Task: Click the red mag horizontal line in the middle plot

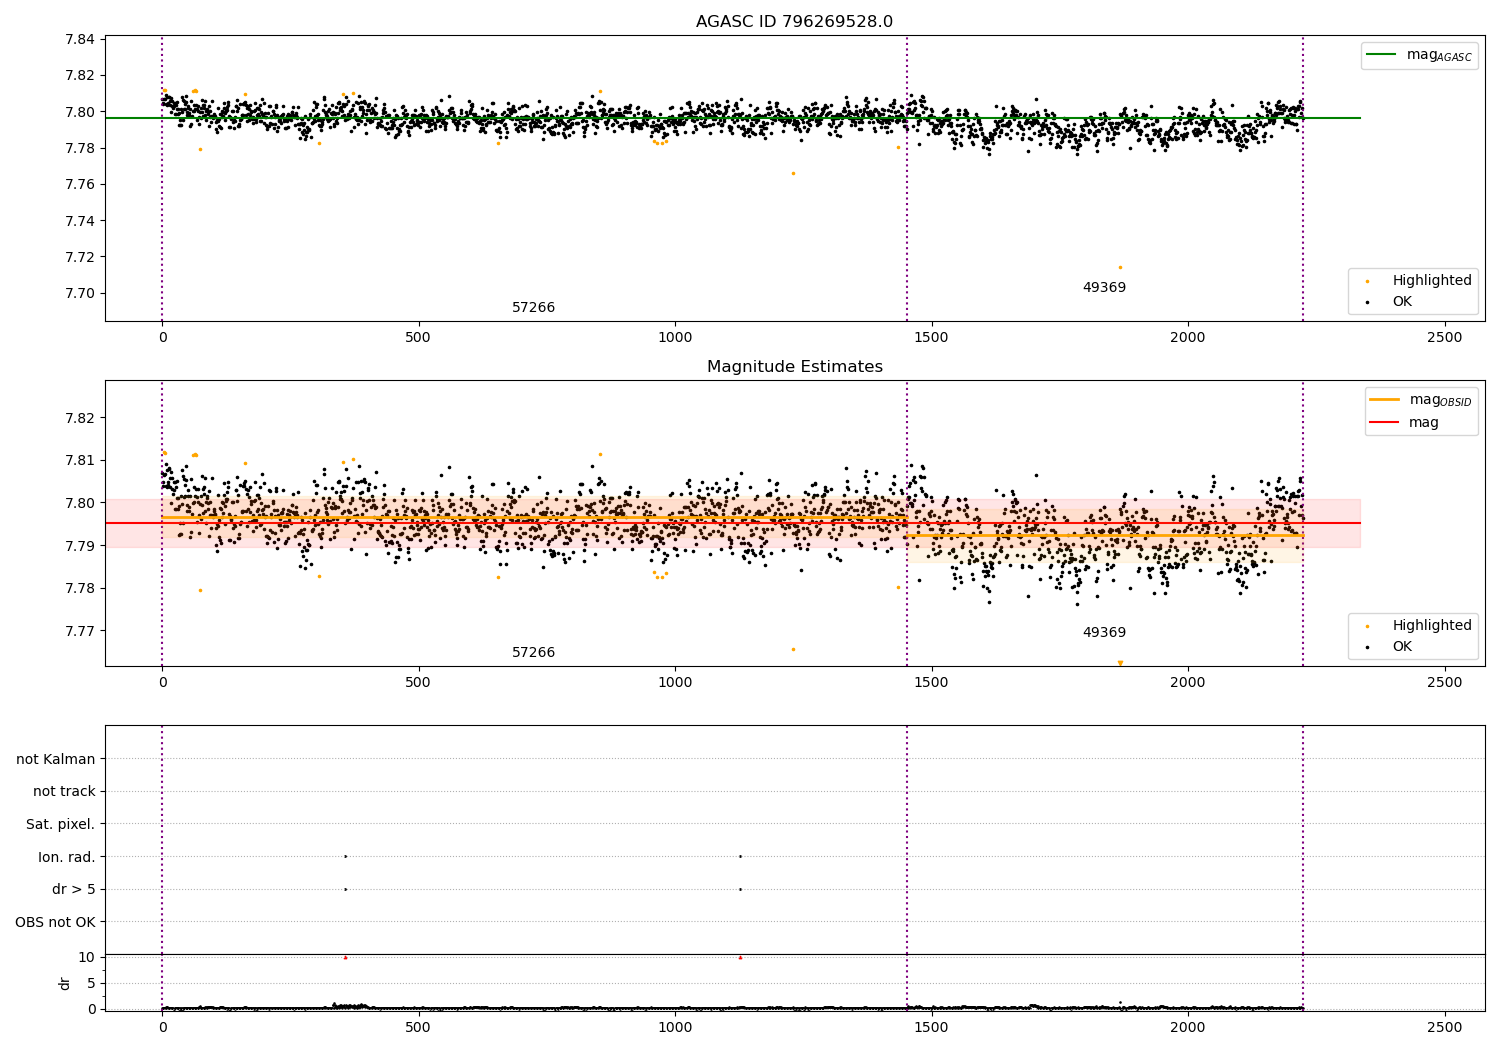Action: pos(732,523)
